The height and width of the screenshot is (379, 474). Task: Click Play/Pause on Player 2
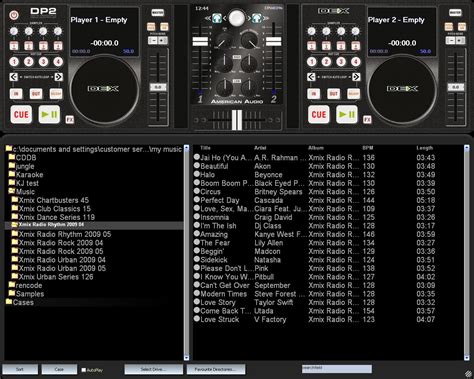click(x=347, y=115)
